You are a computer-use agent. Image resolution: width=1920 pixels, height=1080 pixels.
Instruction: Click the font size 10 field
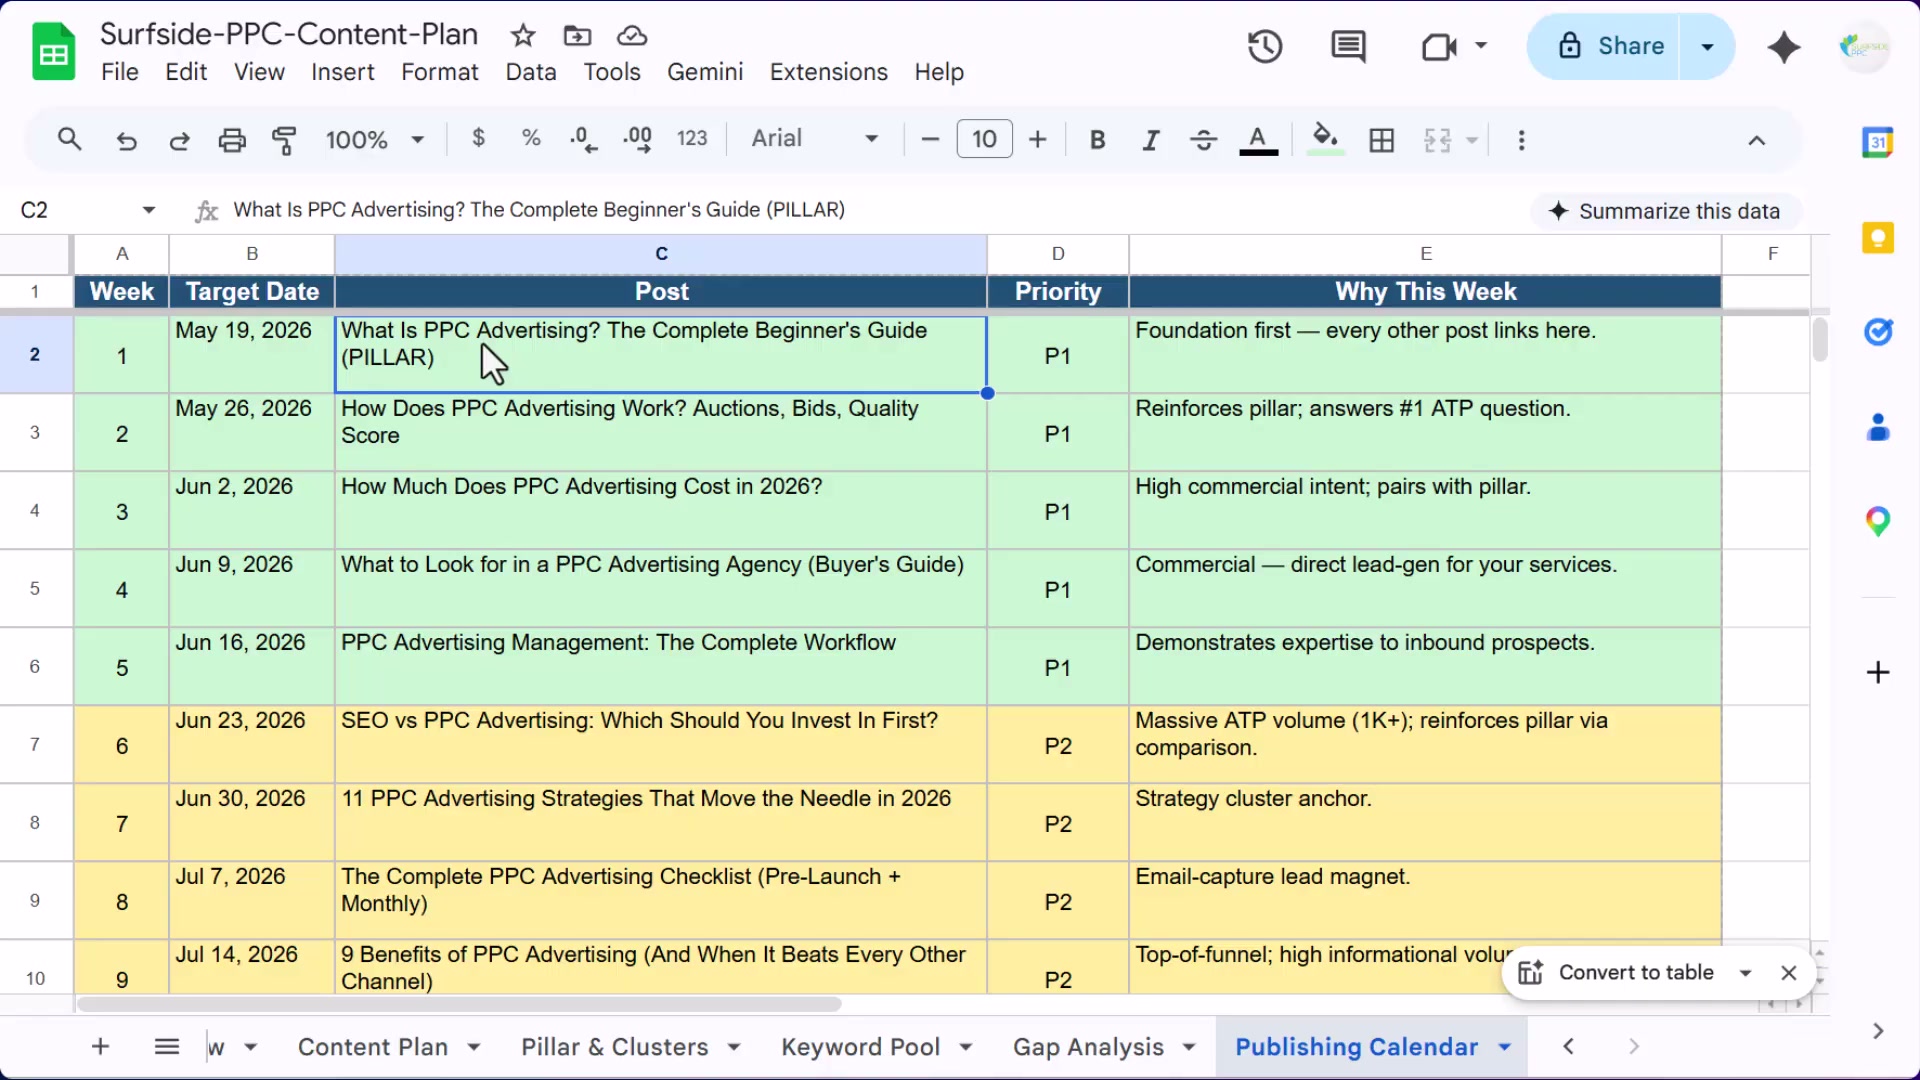(985, 139)
